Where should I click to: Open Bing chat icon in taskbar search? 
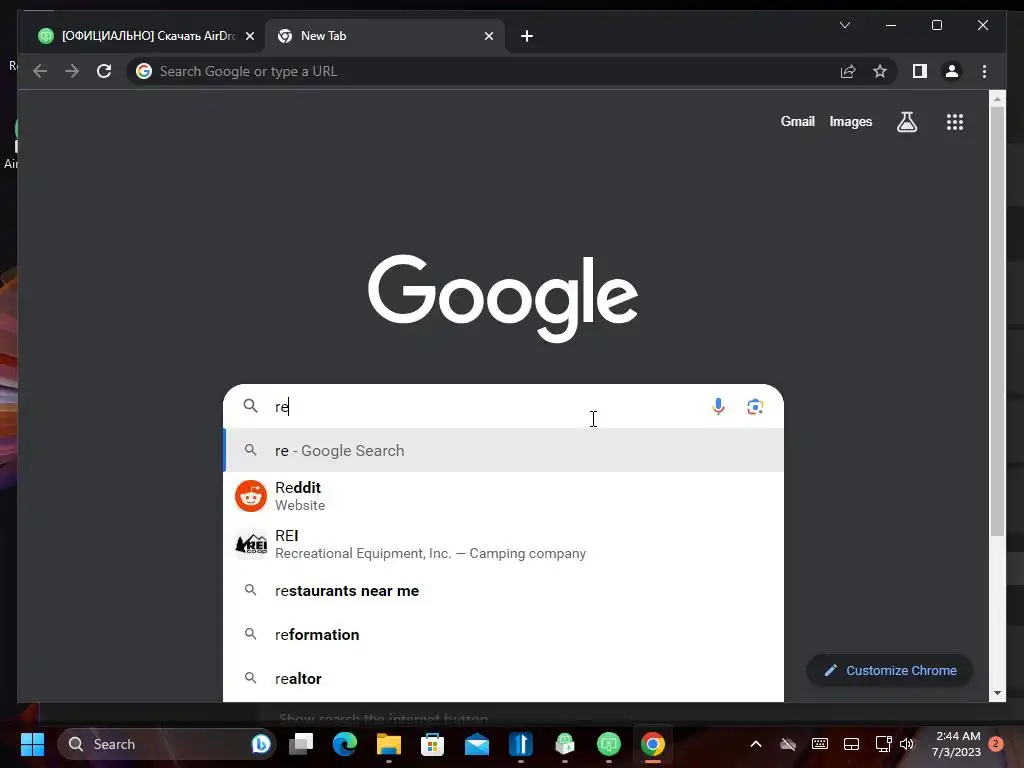pyautogui.click(x=261, y=744)
